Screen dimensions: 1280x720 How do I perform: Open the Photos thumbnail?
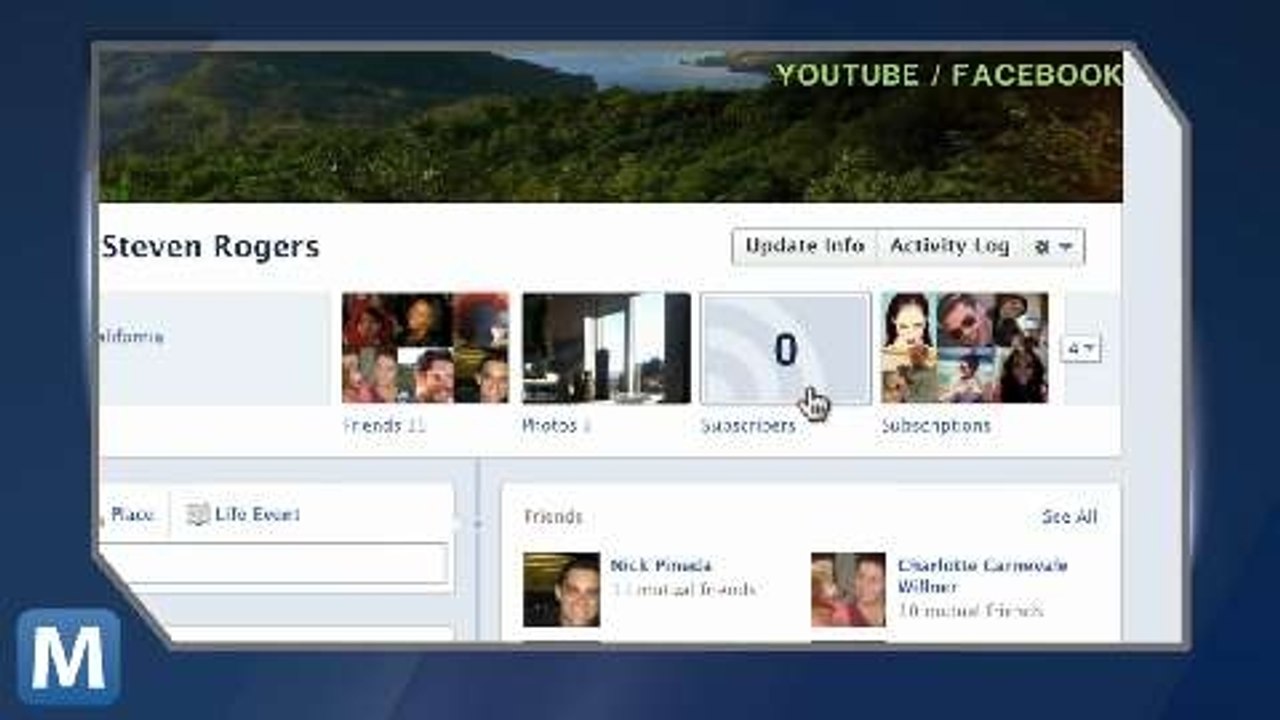point(606,348)
